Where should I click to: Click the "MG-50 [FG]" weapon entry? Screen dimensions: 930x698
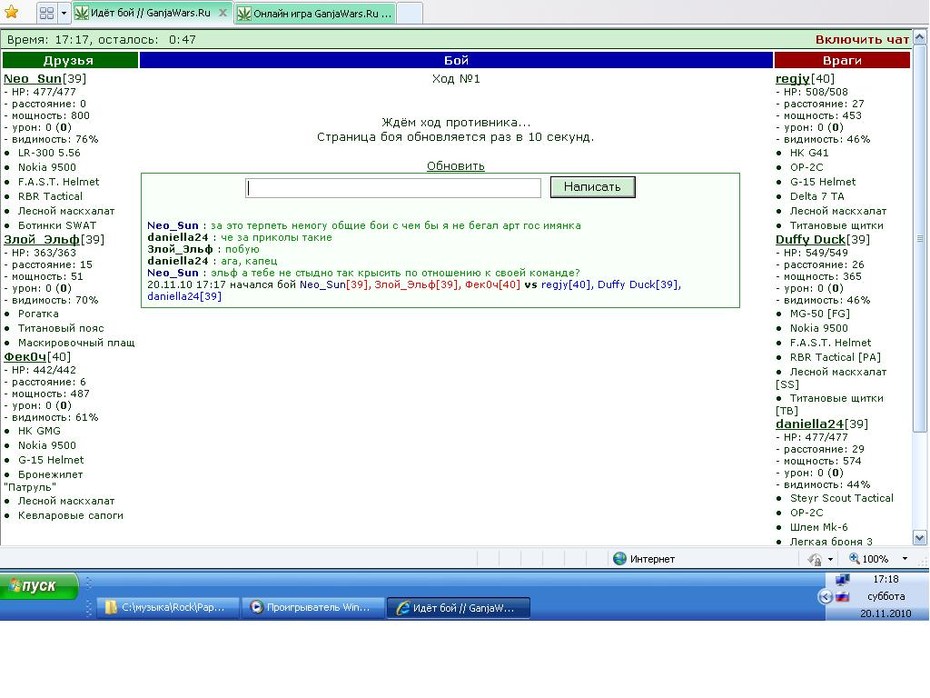(x=820, y=314)
